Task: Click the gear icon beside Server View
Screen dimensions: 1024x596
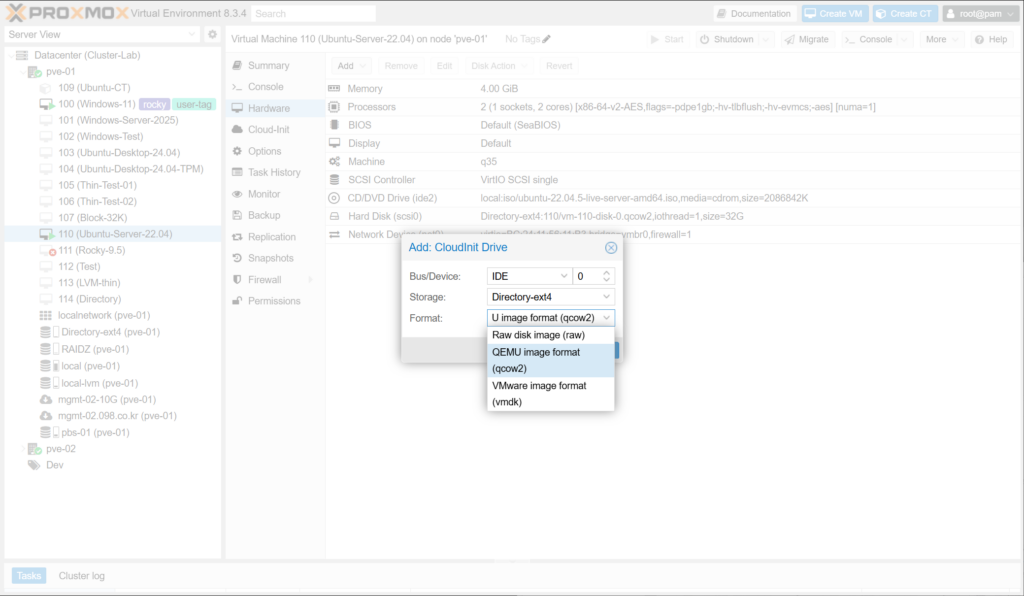Action: click(212, 35)
